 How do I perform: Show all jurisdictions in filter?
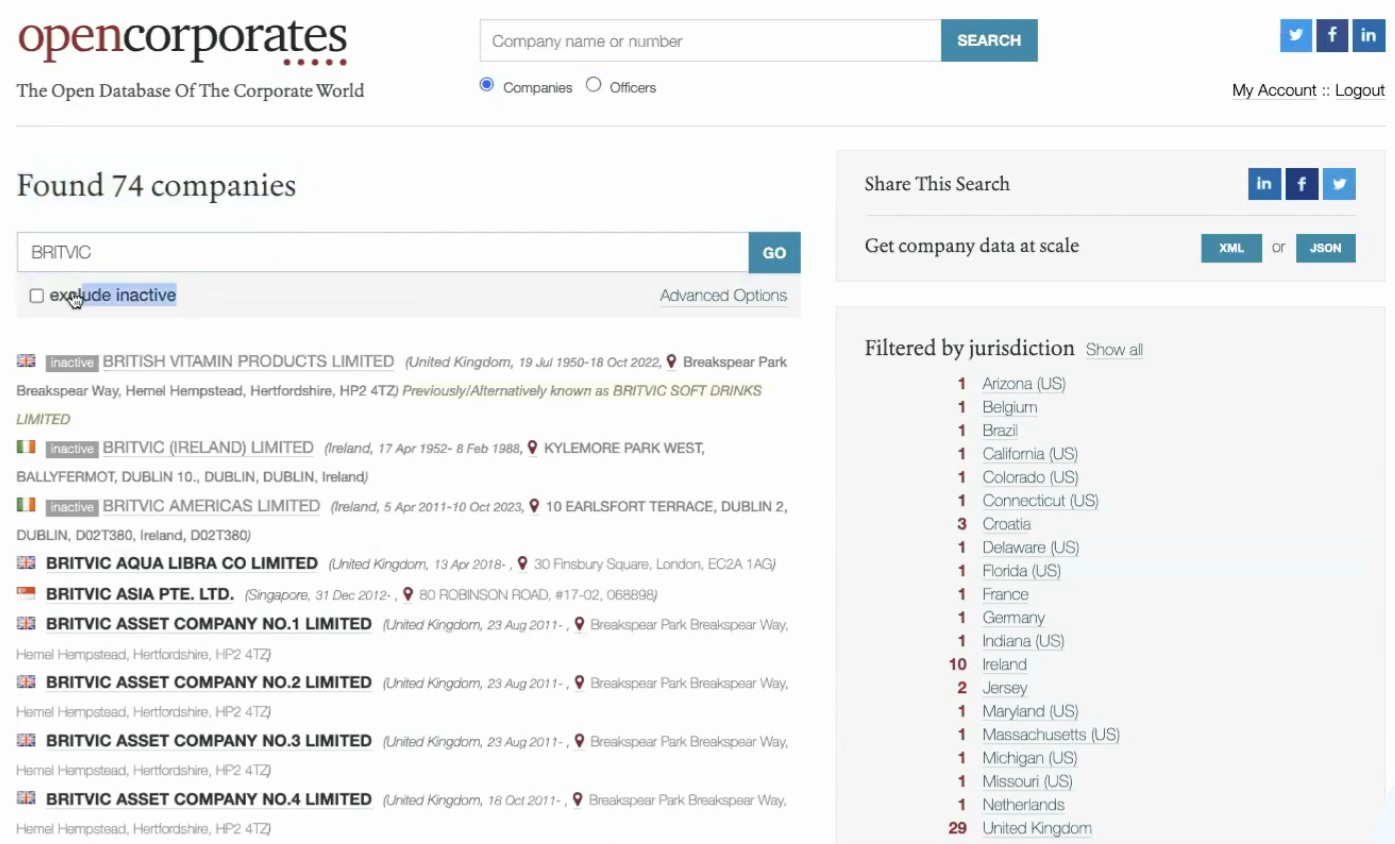(1114, 350)
